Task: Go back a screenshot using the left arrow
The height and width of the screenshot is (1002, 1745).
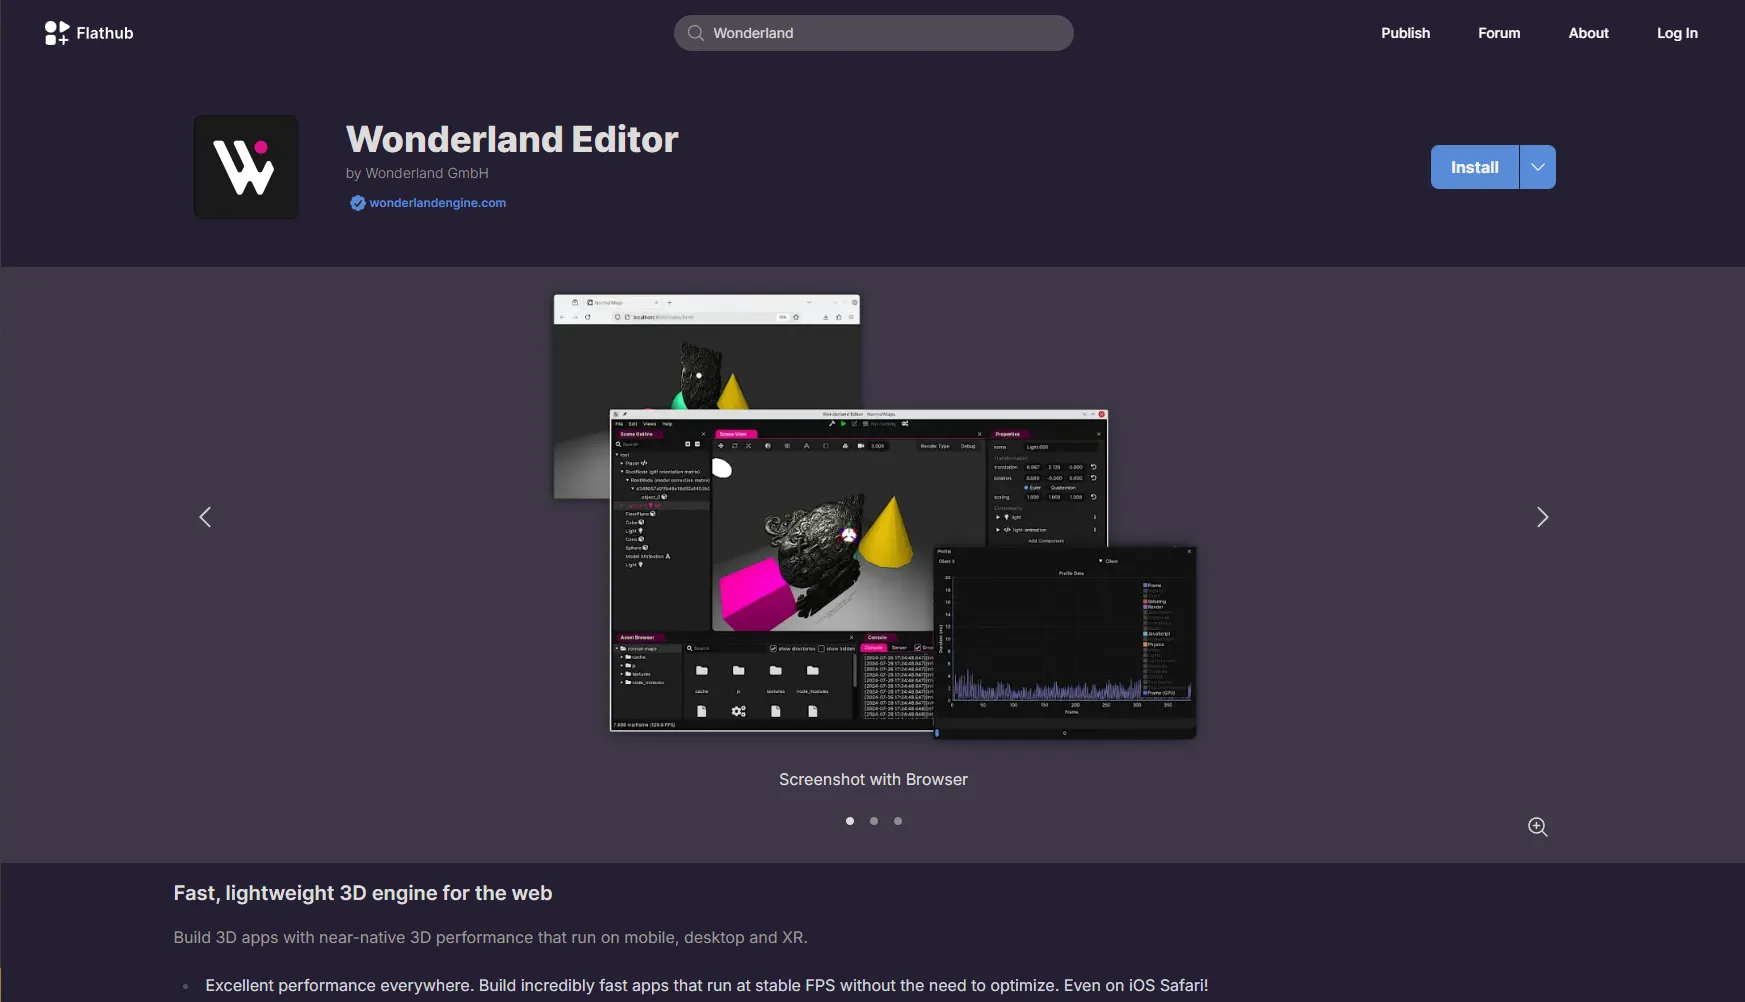Action: click(205, 517)
